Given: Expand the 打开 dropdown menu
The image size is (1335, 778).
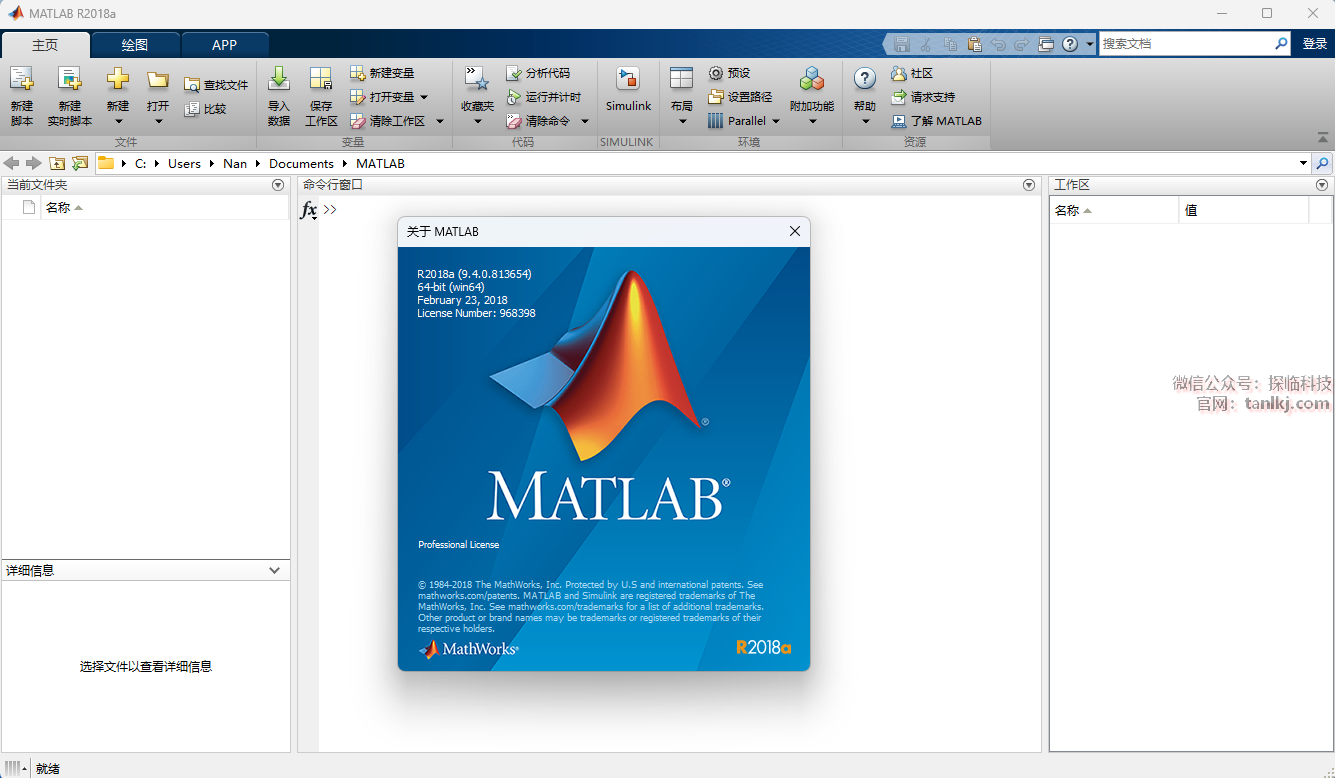Looking at the screenshot, I should [x=158, y=122].
